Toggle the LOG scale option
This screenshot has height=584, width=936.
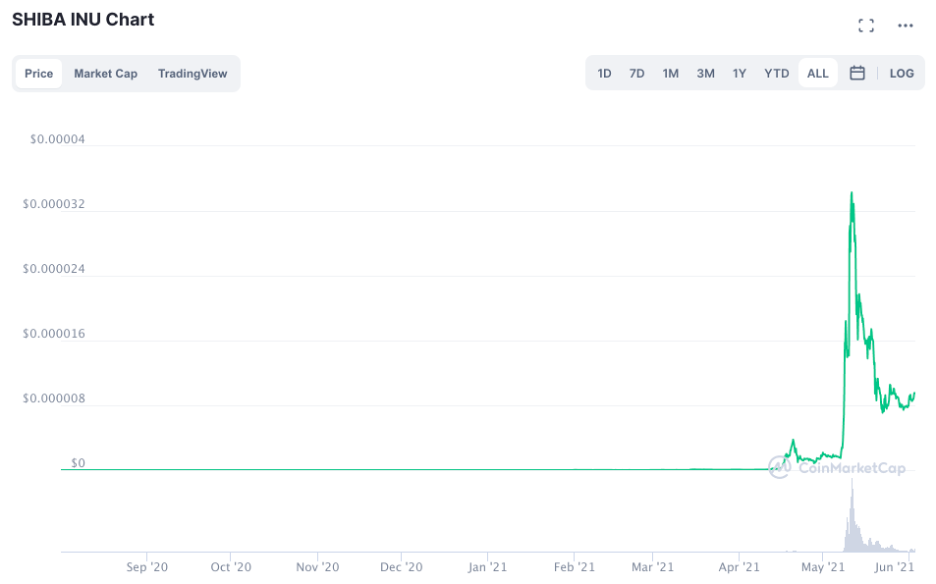(901, 73)
